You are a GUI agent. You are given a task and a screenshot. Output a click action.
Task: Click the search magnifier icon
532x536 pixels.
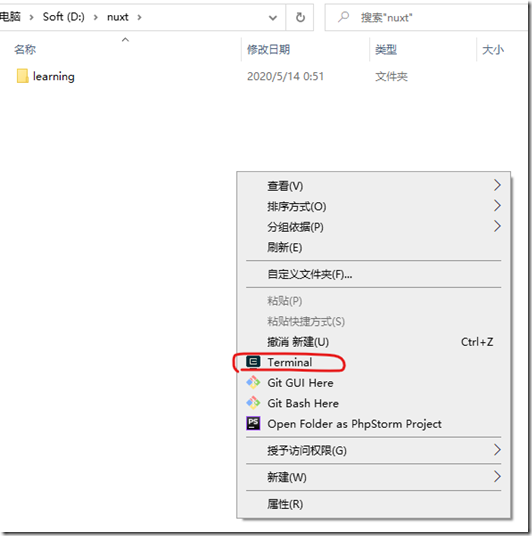pyautogui.click(x=343, y=17)
